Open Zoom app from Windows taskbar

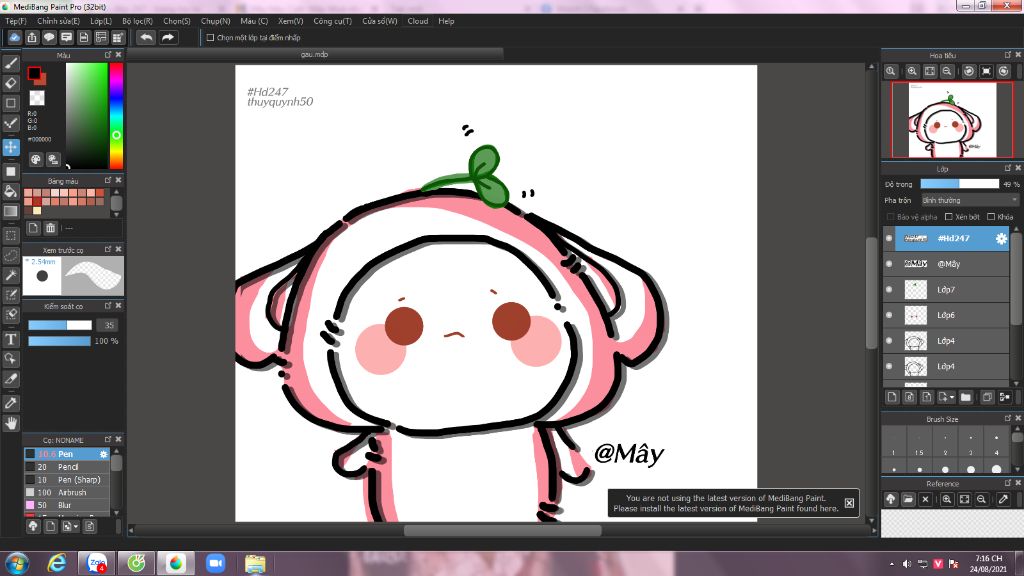(x=215, y=563)
